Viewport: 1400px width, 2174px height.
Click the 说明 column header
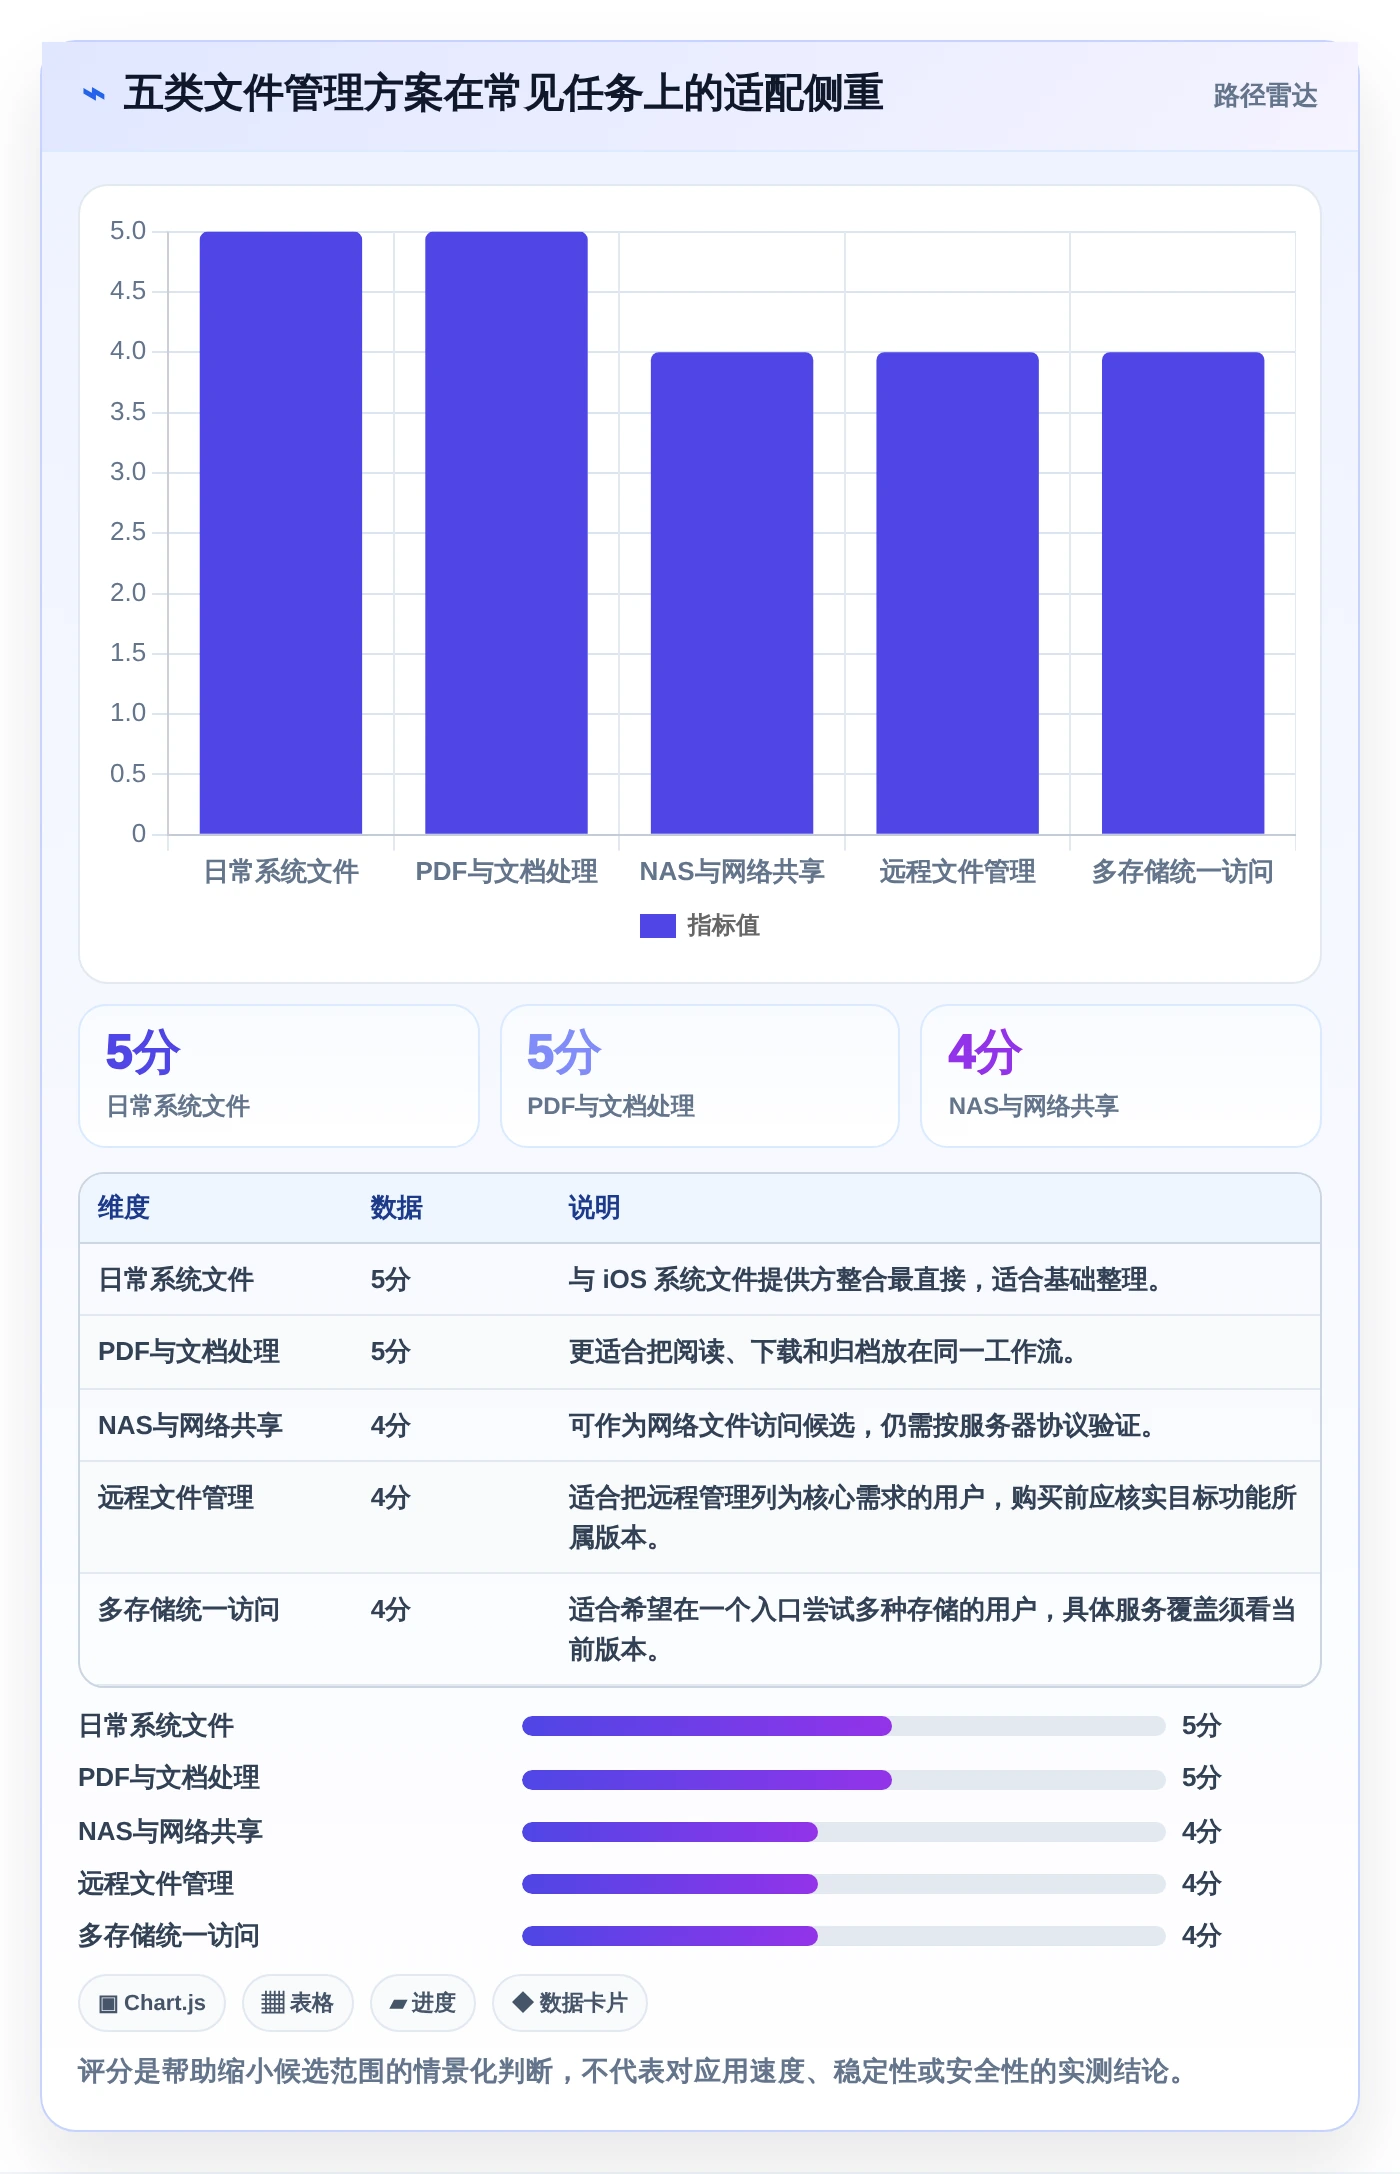[x=594, y=1208]
